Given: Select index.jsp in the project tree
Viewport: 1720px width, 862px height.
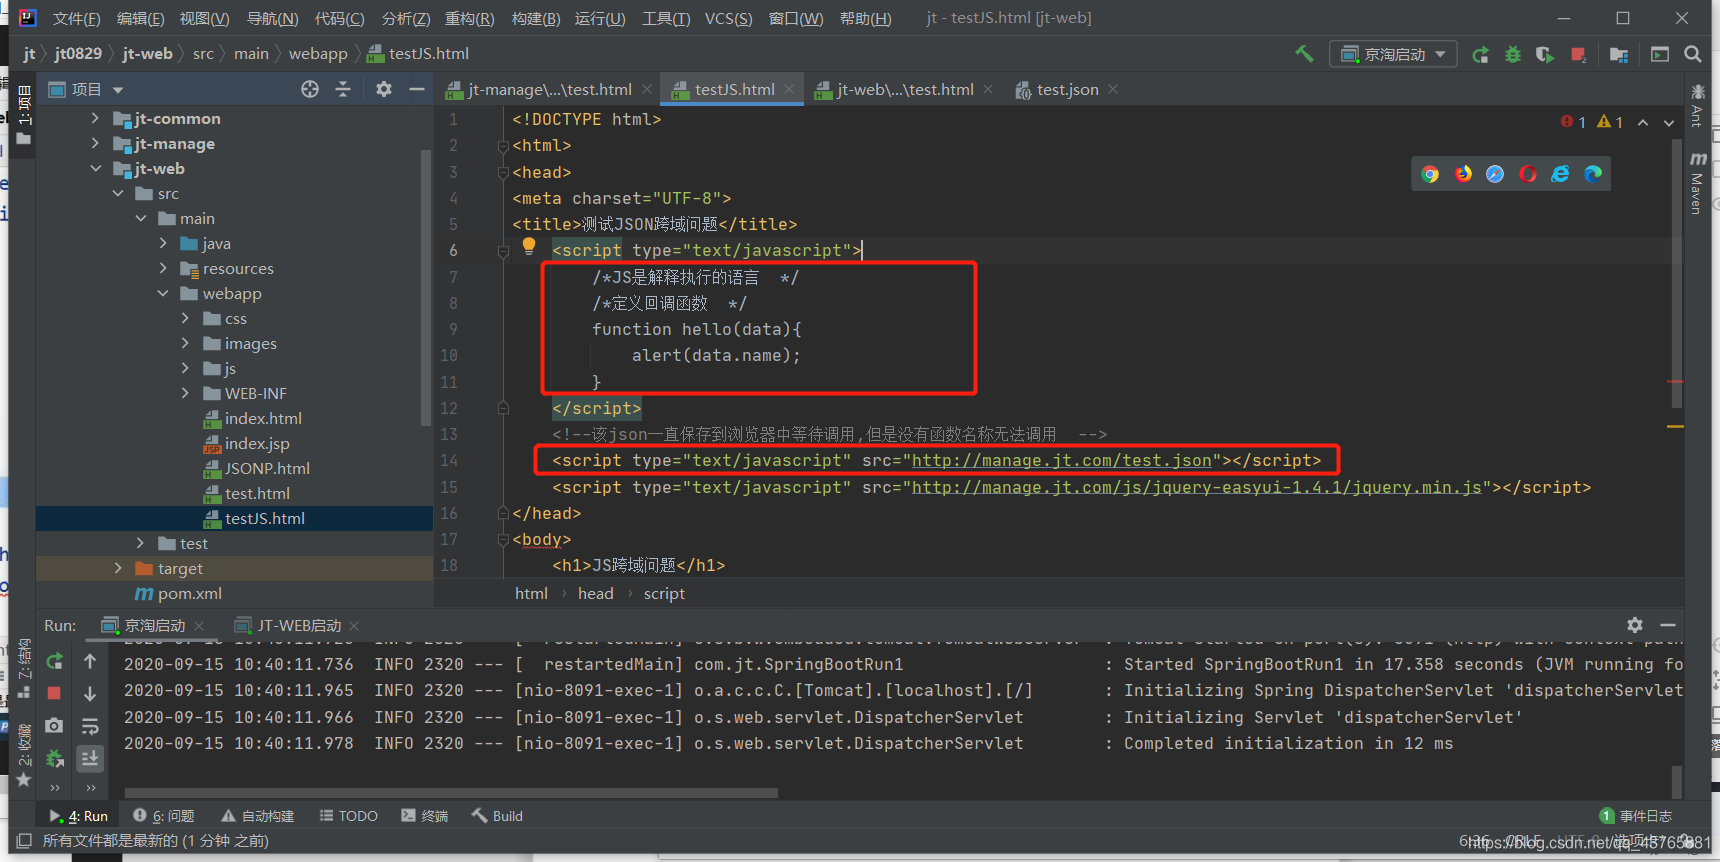Looking at the screenshot, I should [257, 443].
